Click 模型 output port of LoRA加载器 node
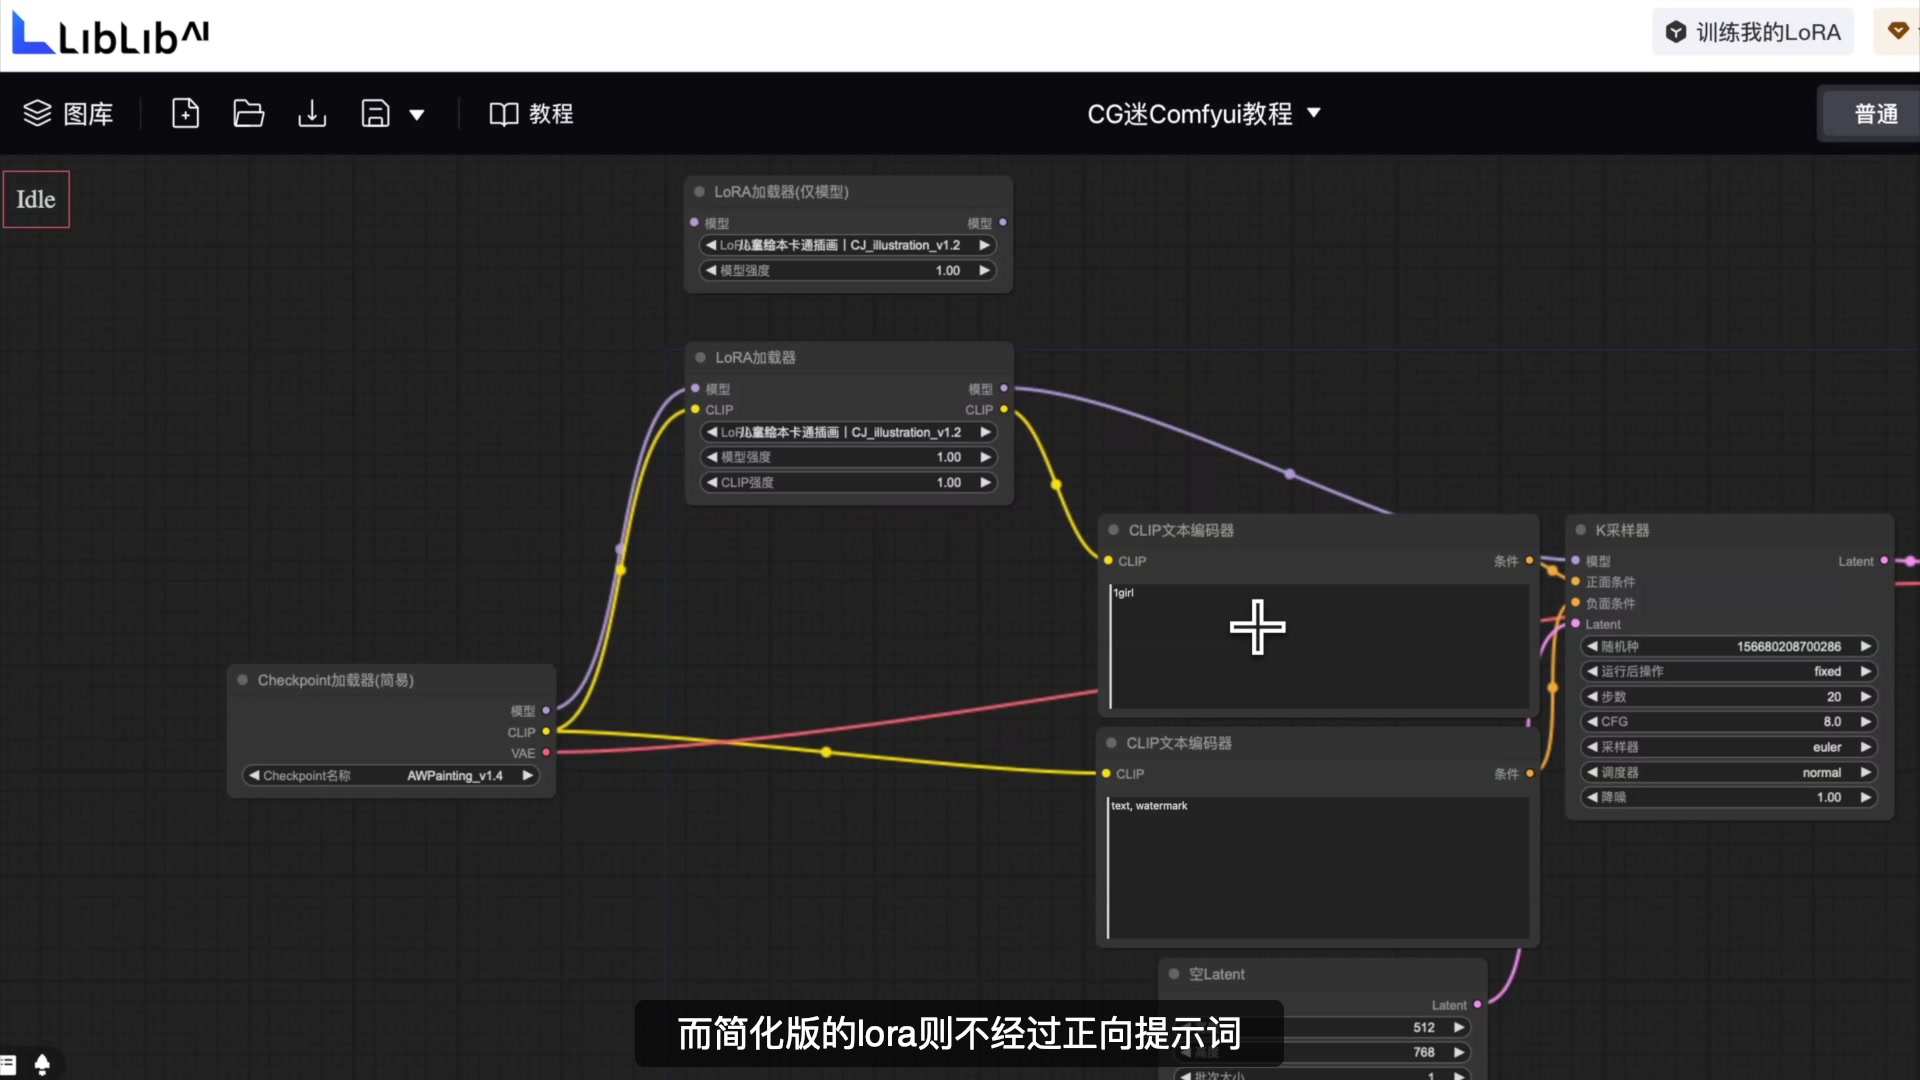 (1003, 388)
